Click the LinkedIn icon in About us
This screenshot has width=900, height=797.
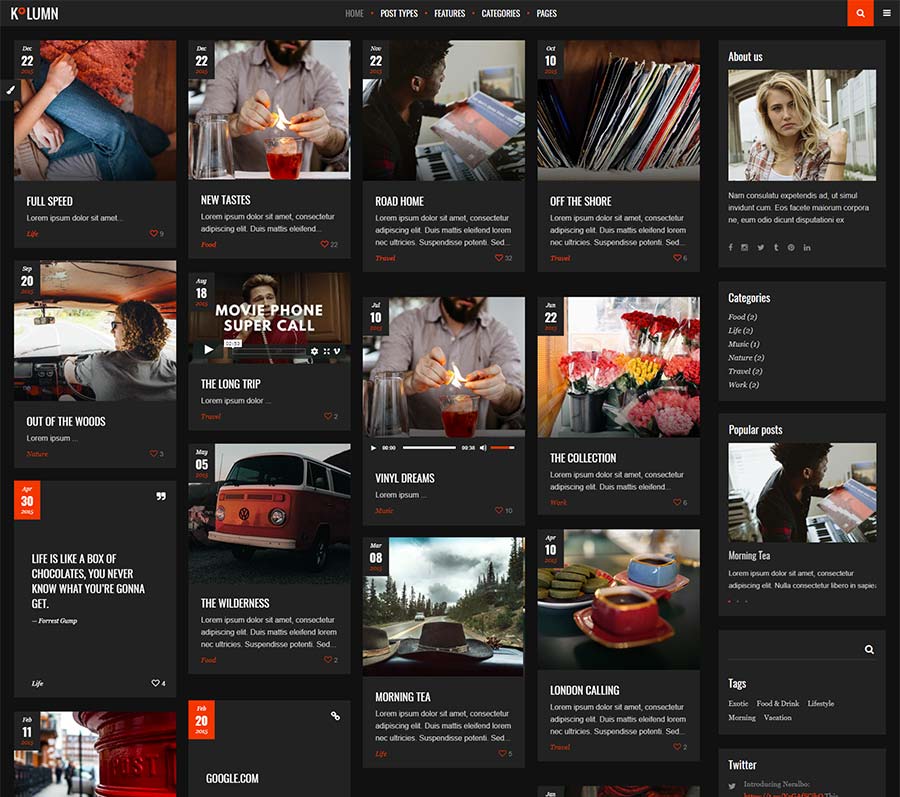click(x=806, y=247)
